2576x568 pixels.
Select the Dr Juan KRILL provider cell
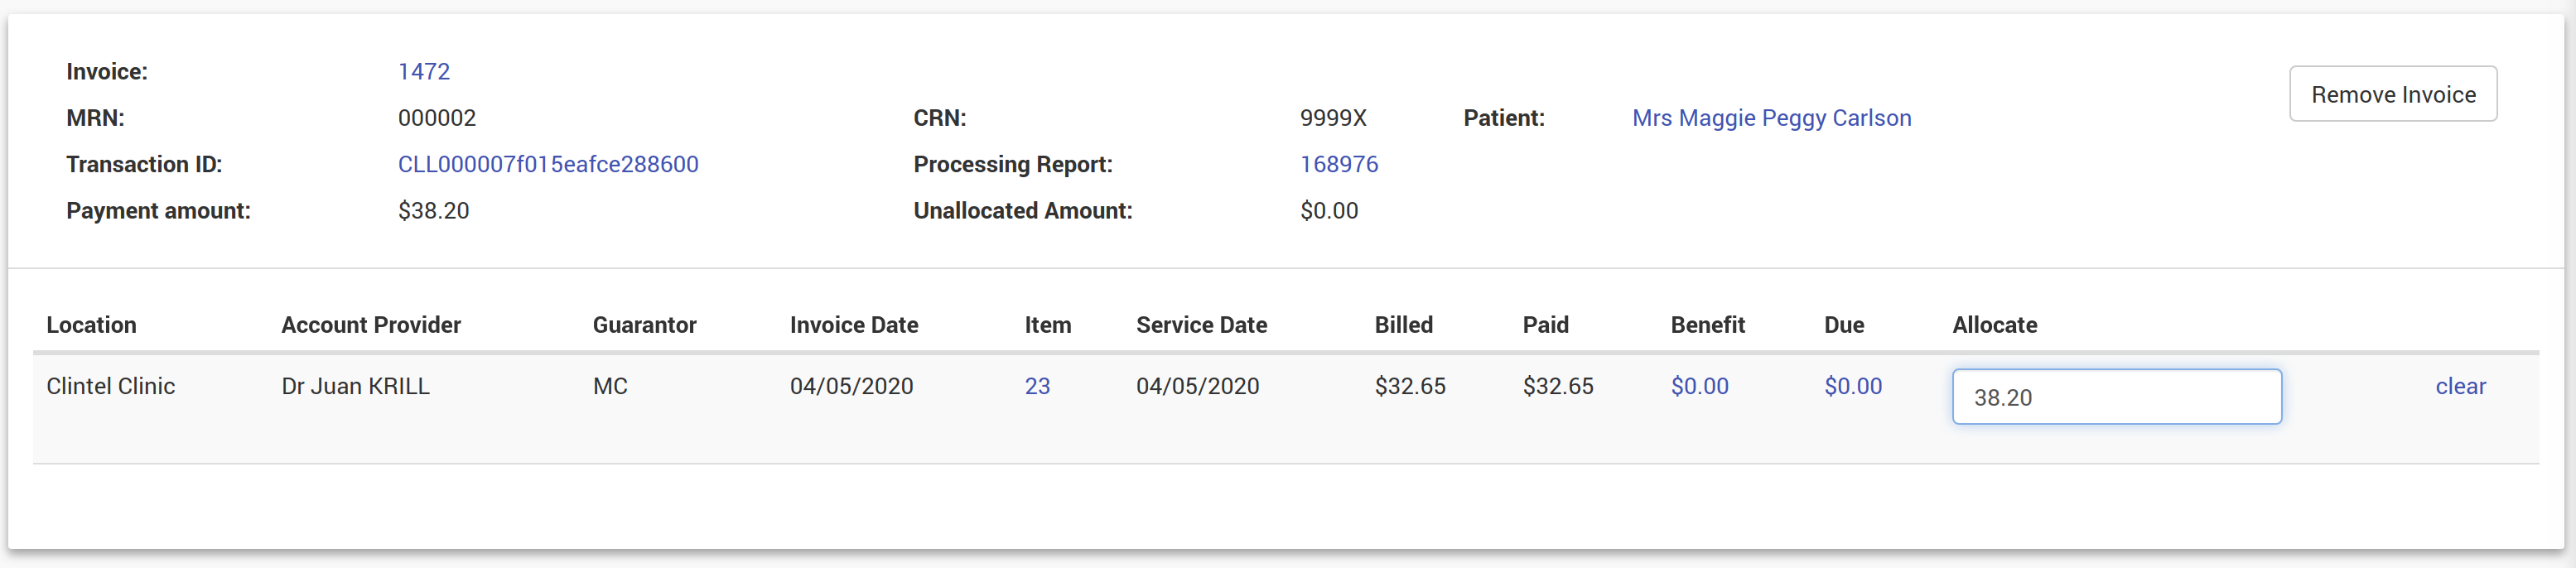(x=355, y=386)
